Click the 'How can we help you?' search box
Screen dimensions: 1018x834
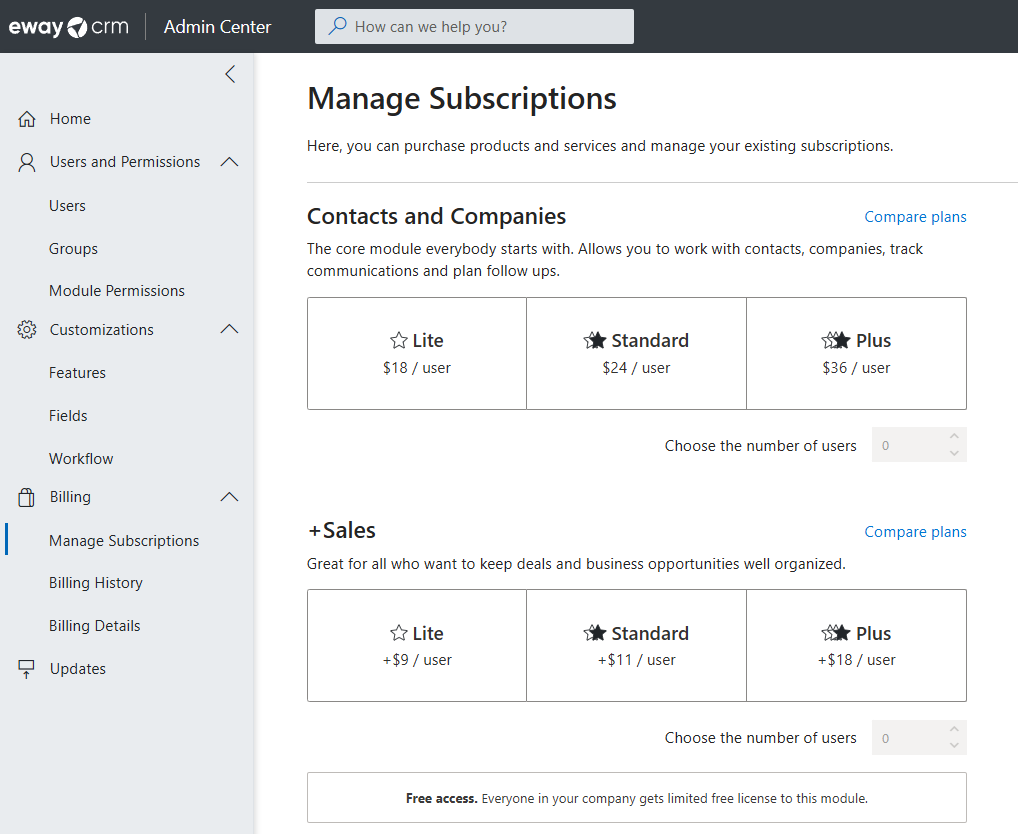(474, 27)
